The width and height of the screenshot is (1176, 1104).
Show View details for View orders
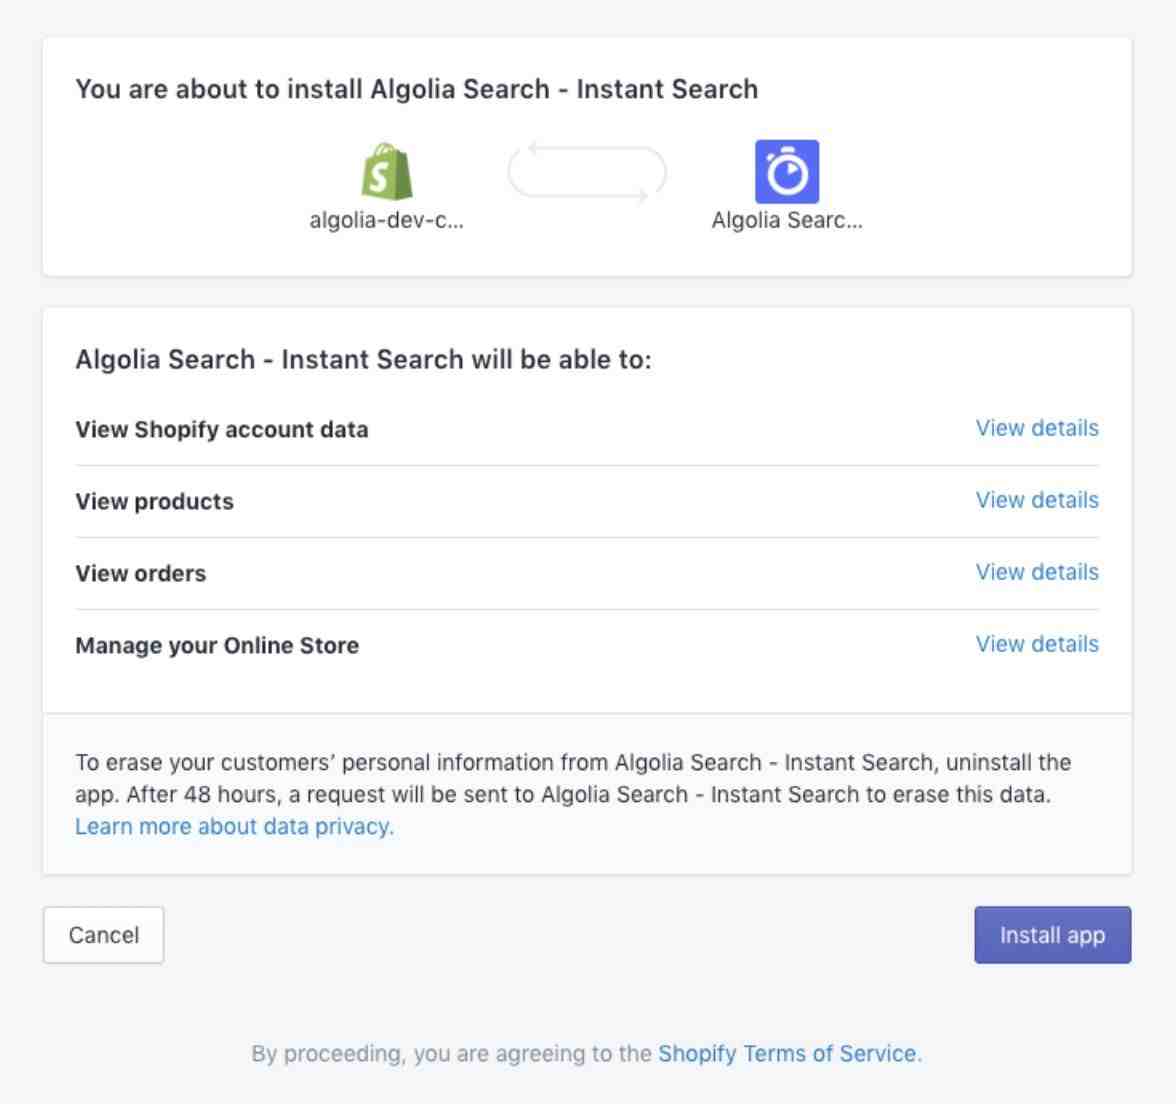tap(1036, 572)
